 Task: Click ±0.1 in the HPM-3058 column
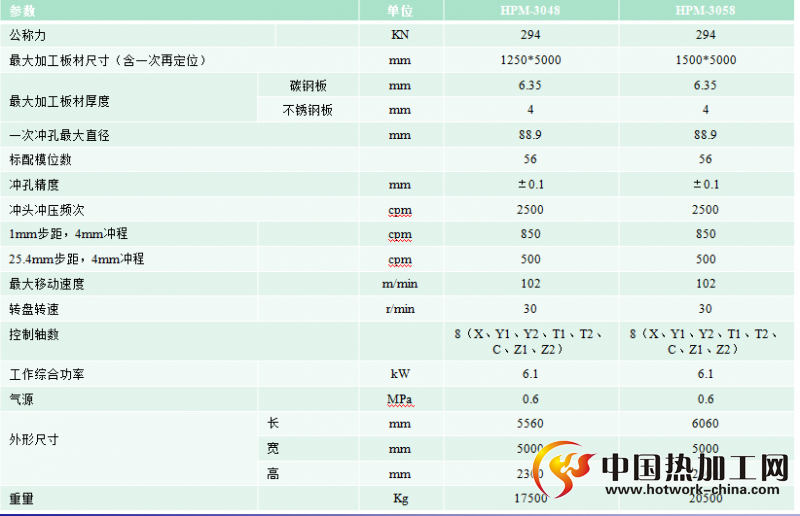coord(706,184)
